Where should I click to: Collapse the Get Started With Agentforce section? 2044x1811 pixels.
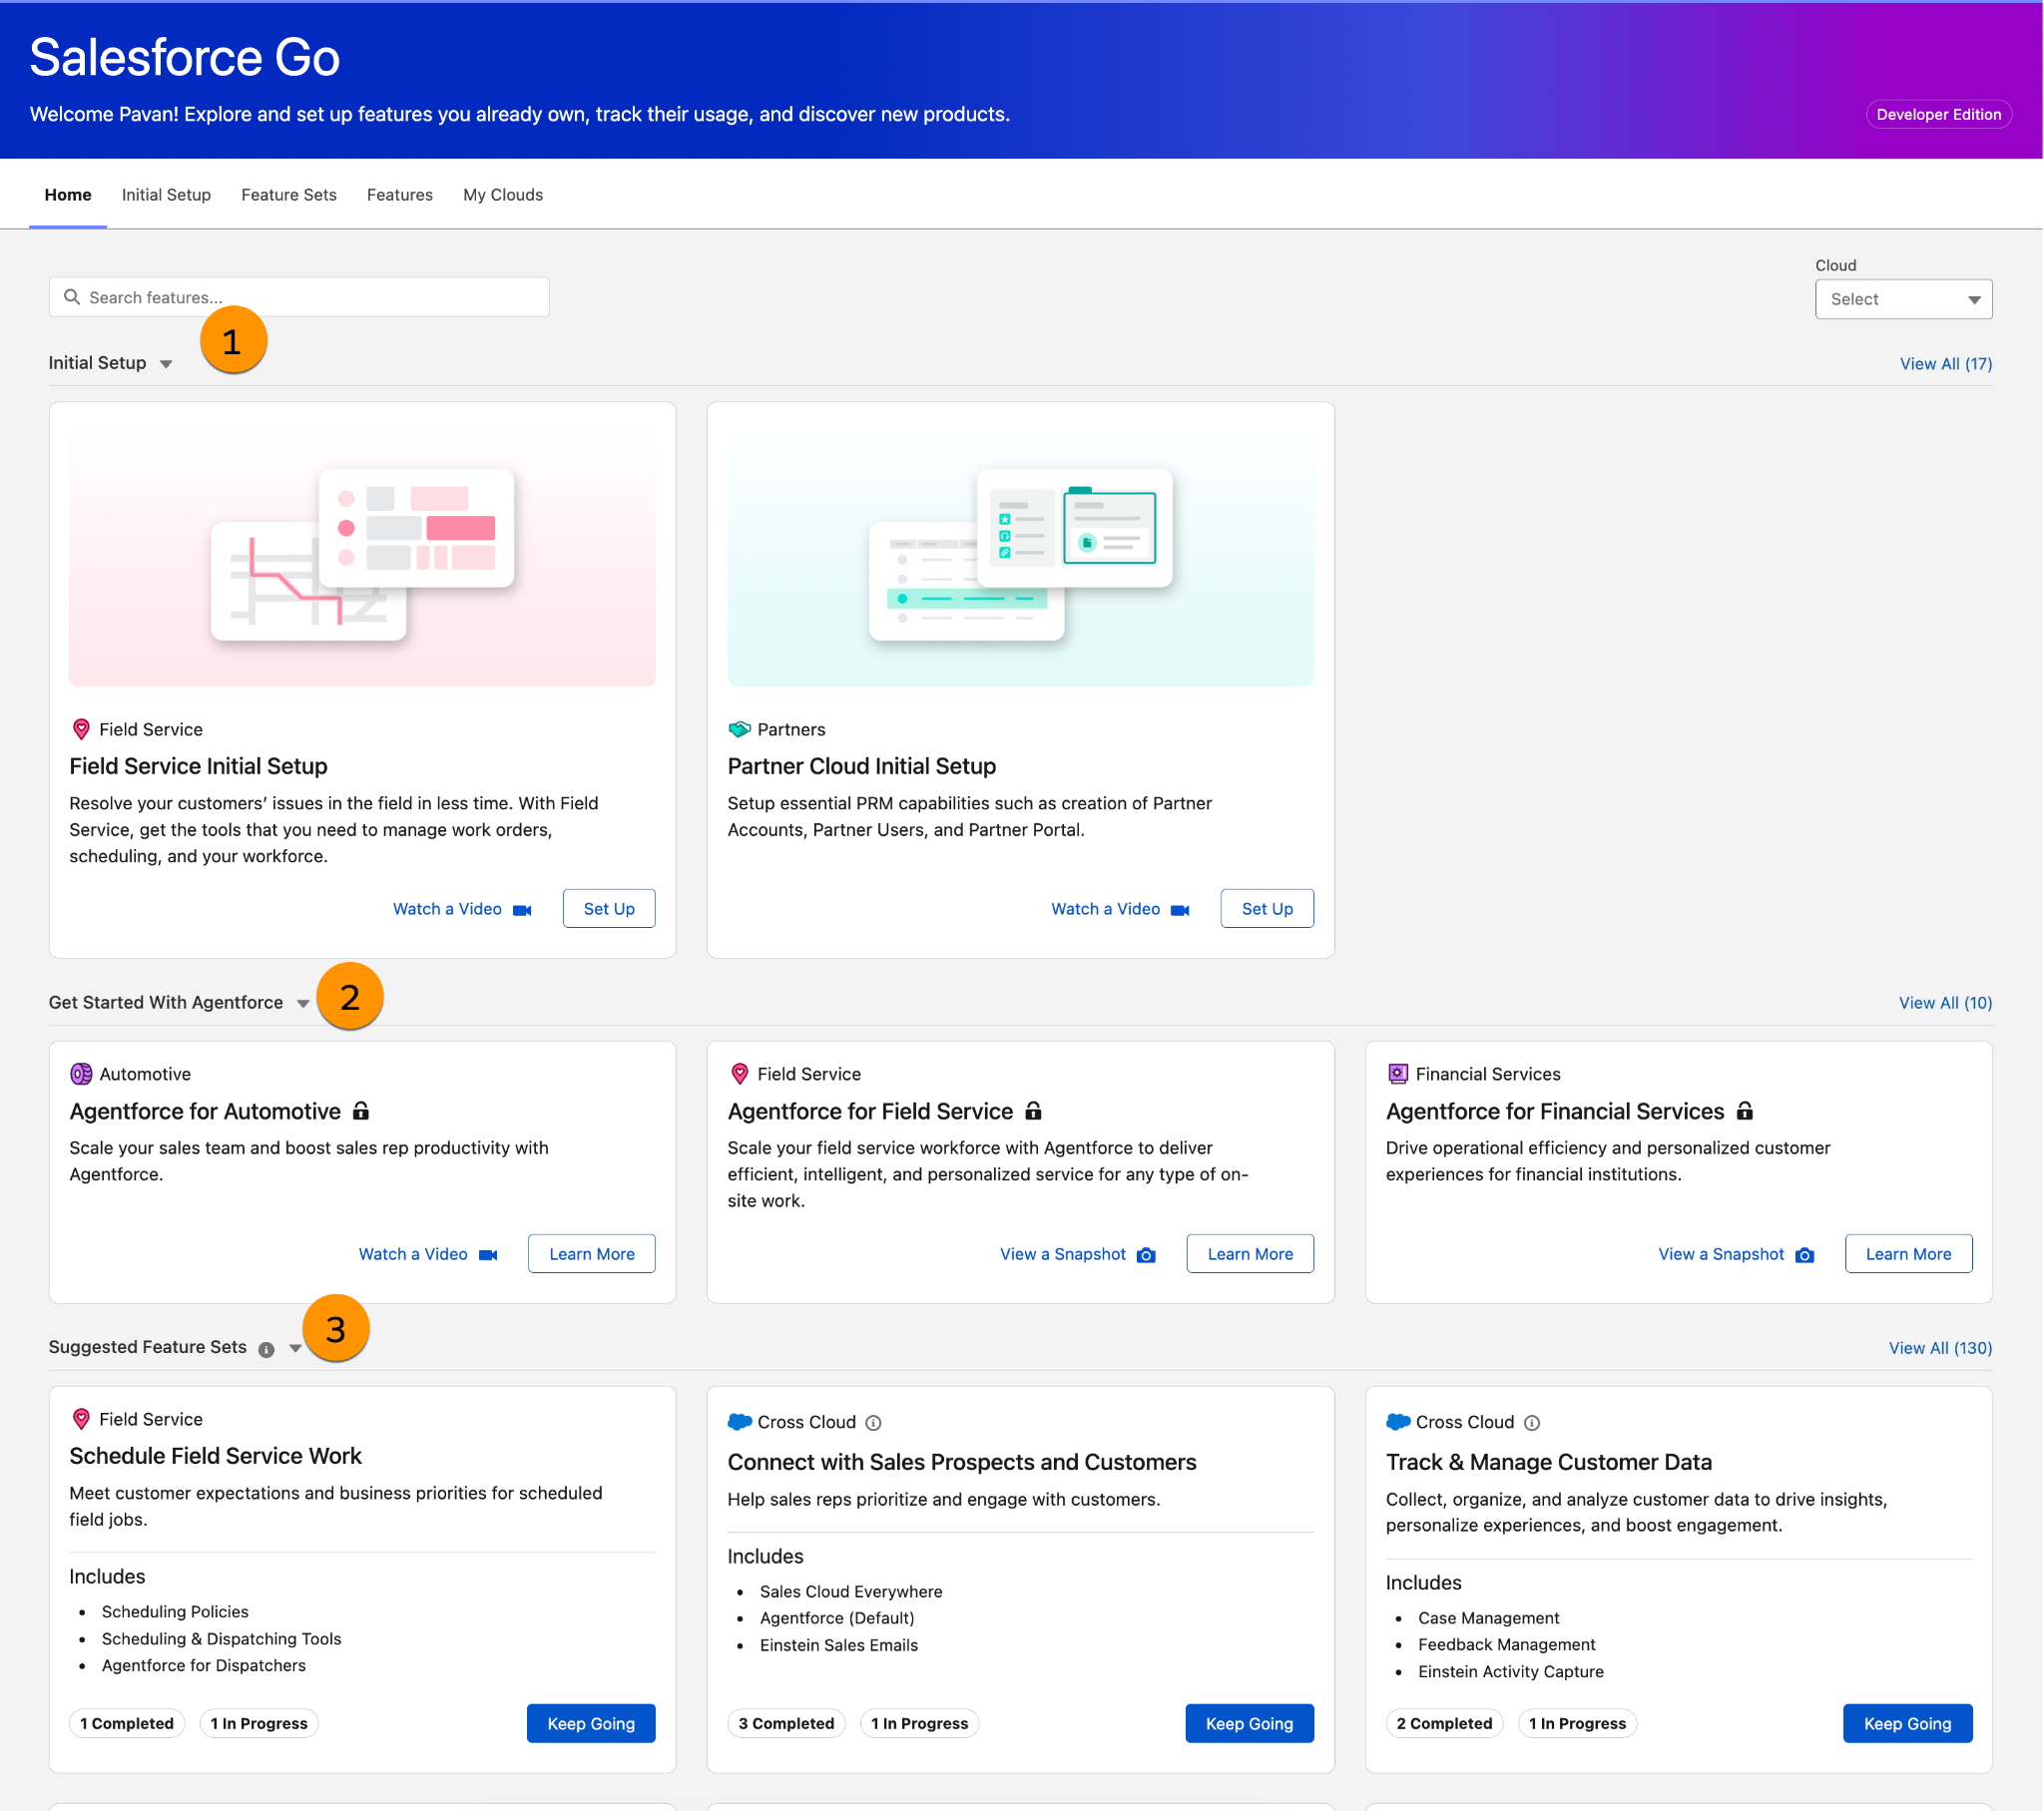303,1004
